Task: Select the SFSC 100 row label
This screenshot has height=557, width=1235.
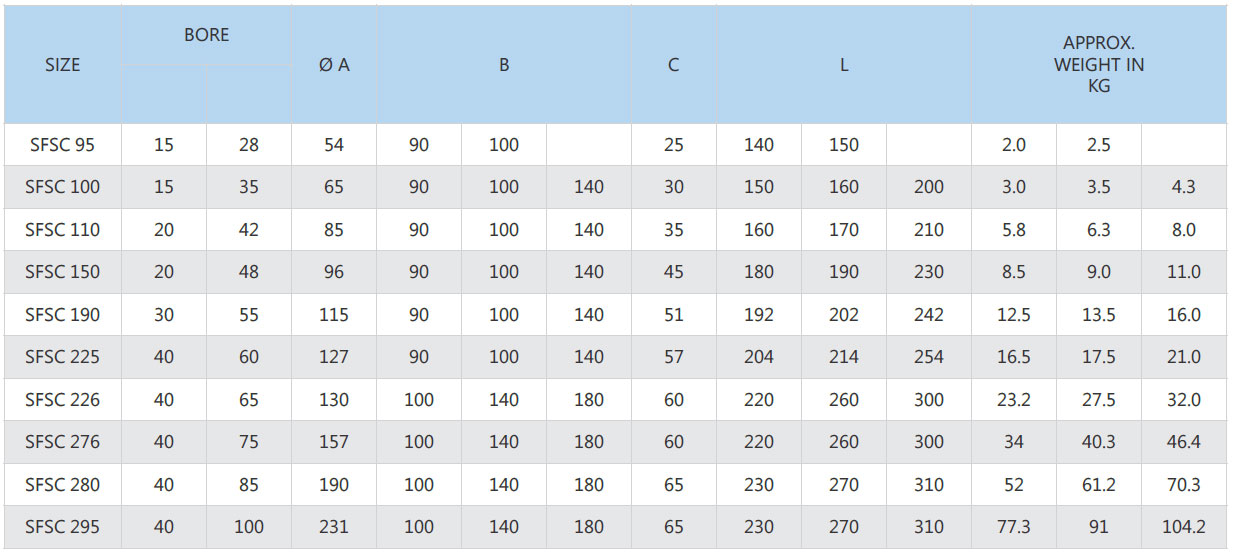Action: [63, 187]
